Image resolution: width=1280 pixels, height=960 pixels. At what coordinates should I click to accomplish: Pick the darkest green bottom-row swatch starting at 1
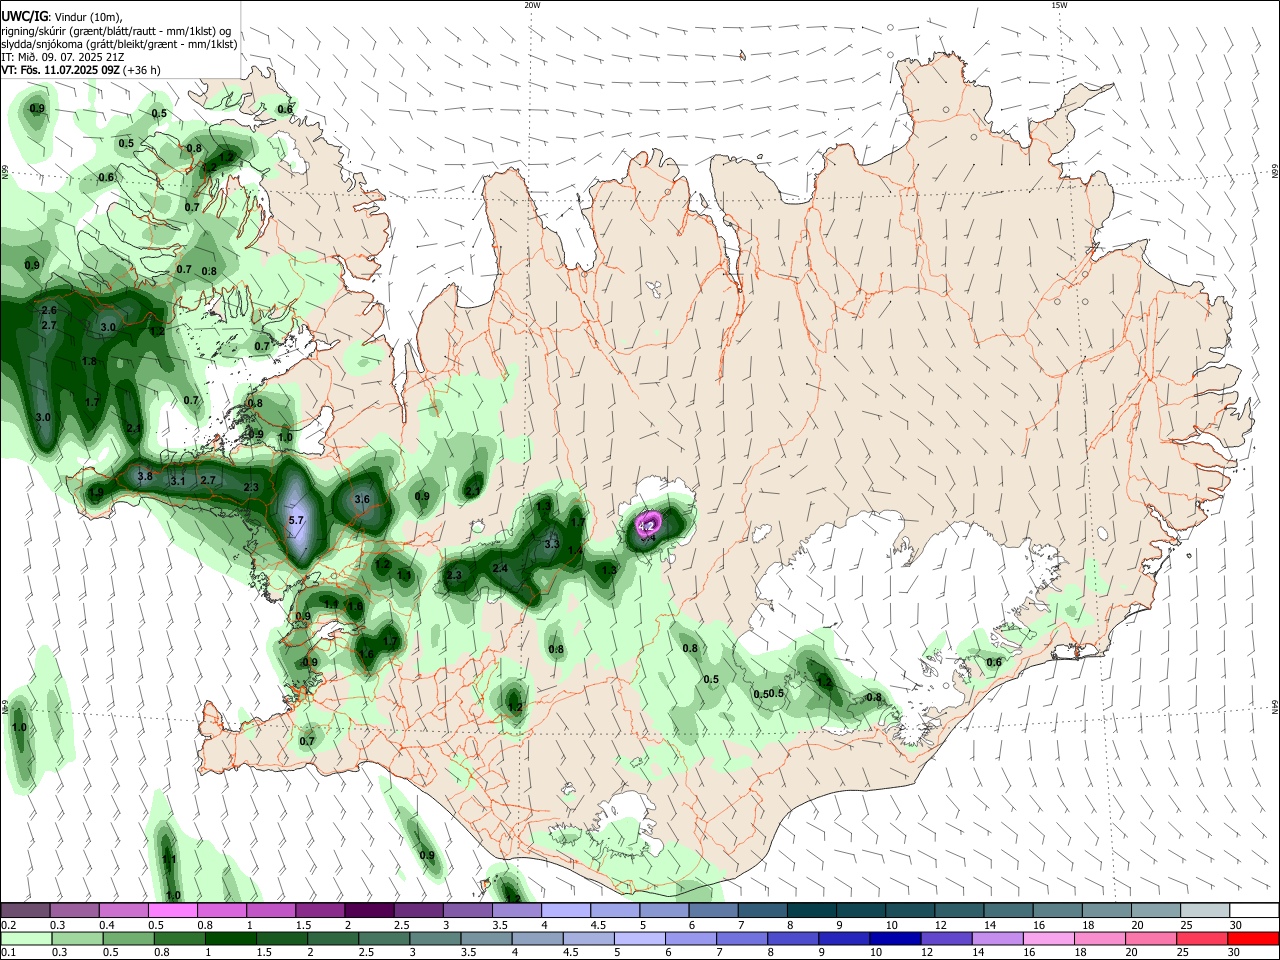230,939
